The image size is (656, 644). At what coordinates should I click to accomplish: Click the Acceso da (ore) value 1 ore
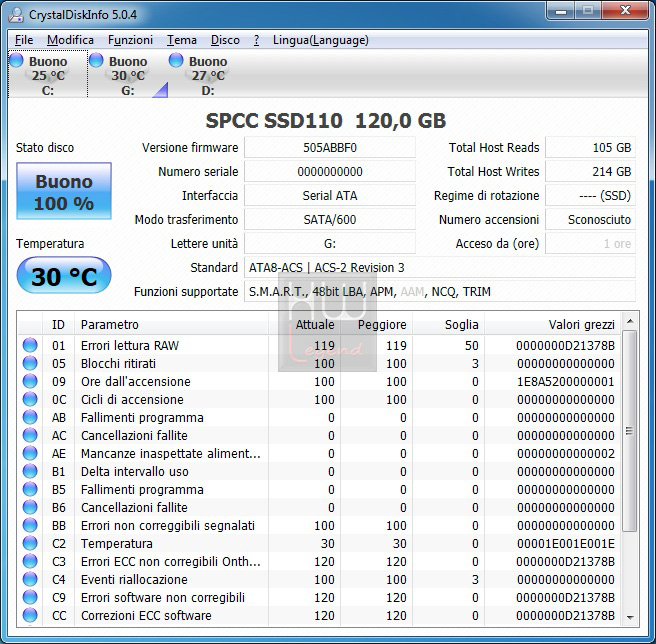tap(591, 244)
